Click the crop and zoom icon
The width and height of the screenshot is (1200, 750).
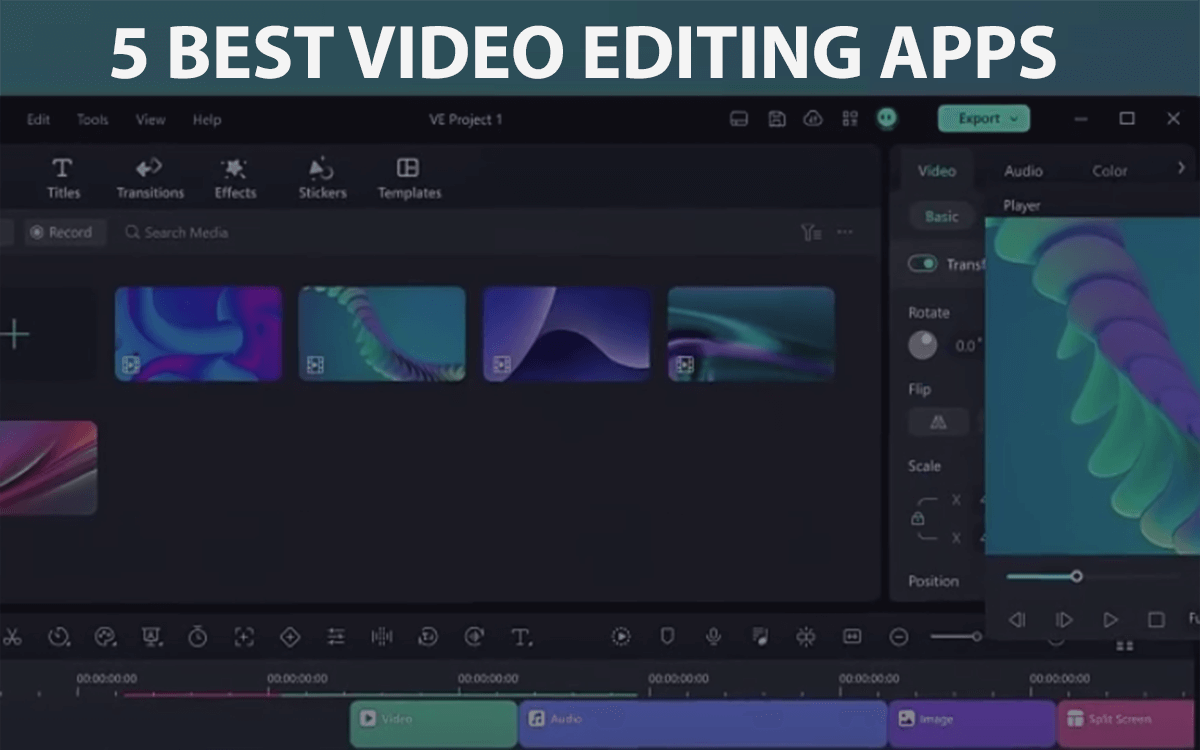tap(243, 637)
